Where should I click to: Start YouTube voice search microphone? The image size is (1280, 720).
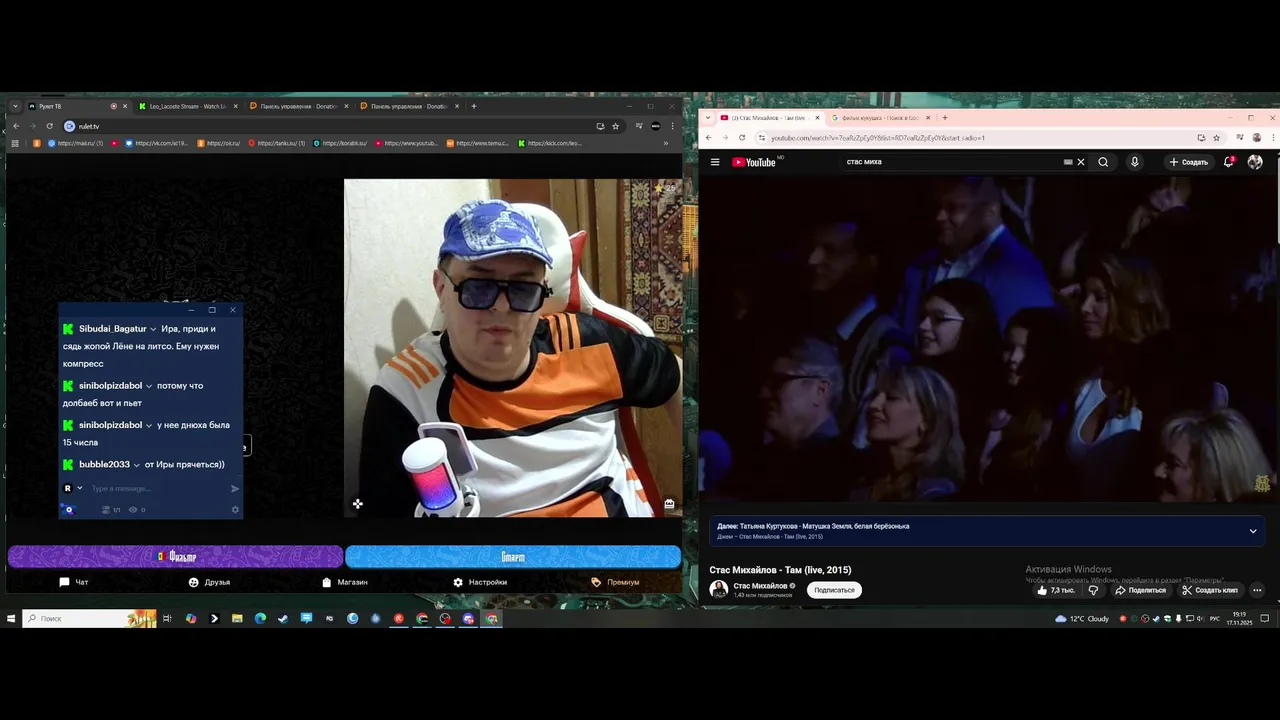pyautogui.click(x=1134, y=162)
